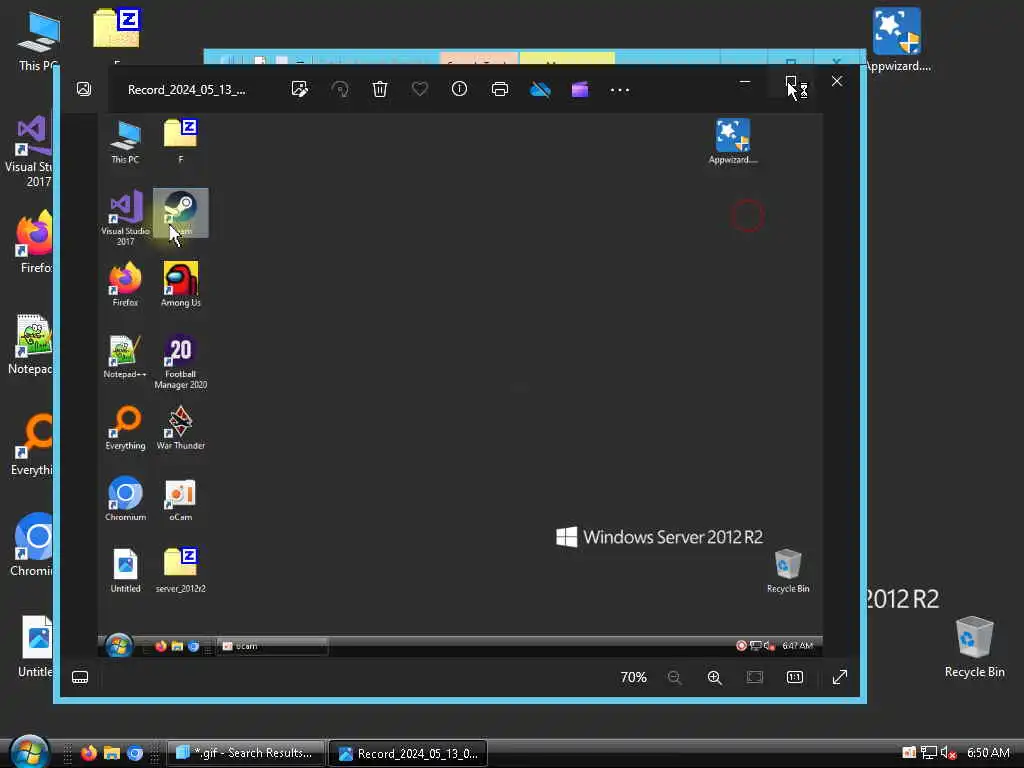Delete the photo using the trash icon
The image size is (1024, 768).
tap(380, 89)
